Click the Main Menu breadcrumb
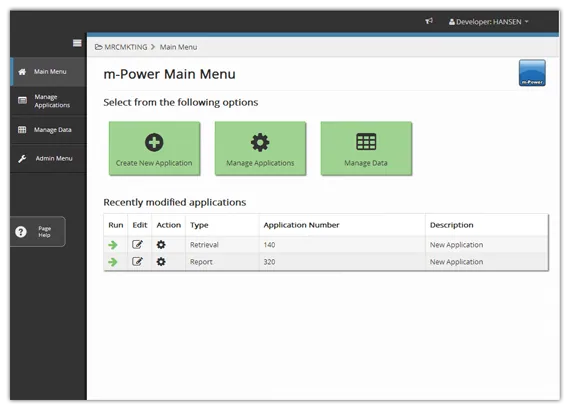570x410 pixels. (178, 47)
